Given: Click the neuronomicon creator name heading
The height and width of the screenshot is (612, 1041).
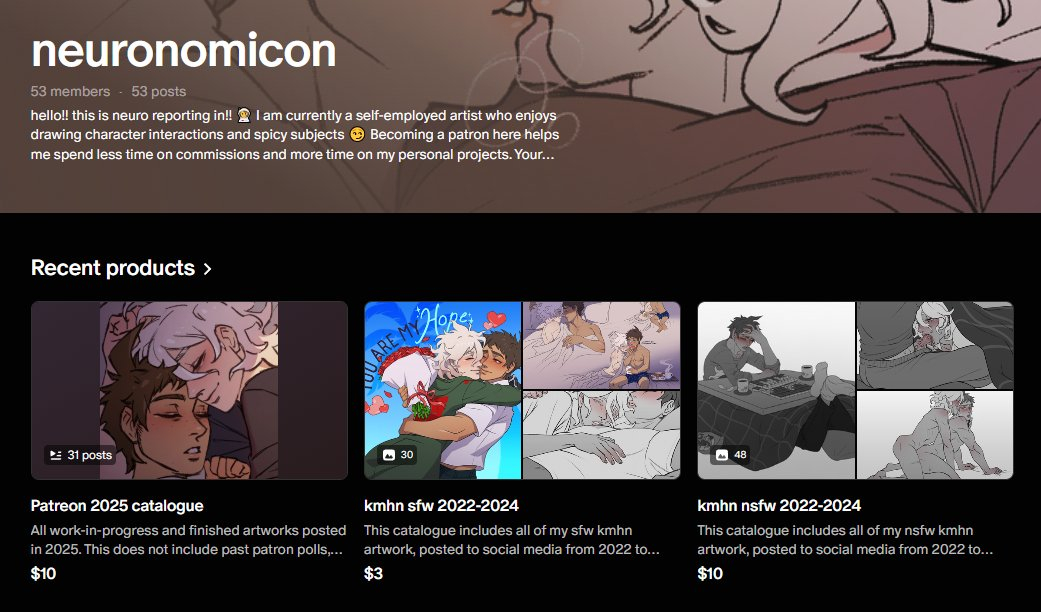Looking at the screenshot, I should click(183, 50).
